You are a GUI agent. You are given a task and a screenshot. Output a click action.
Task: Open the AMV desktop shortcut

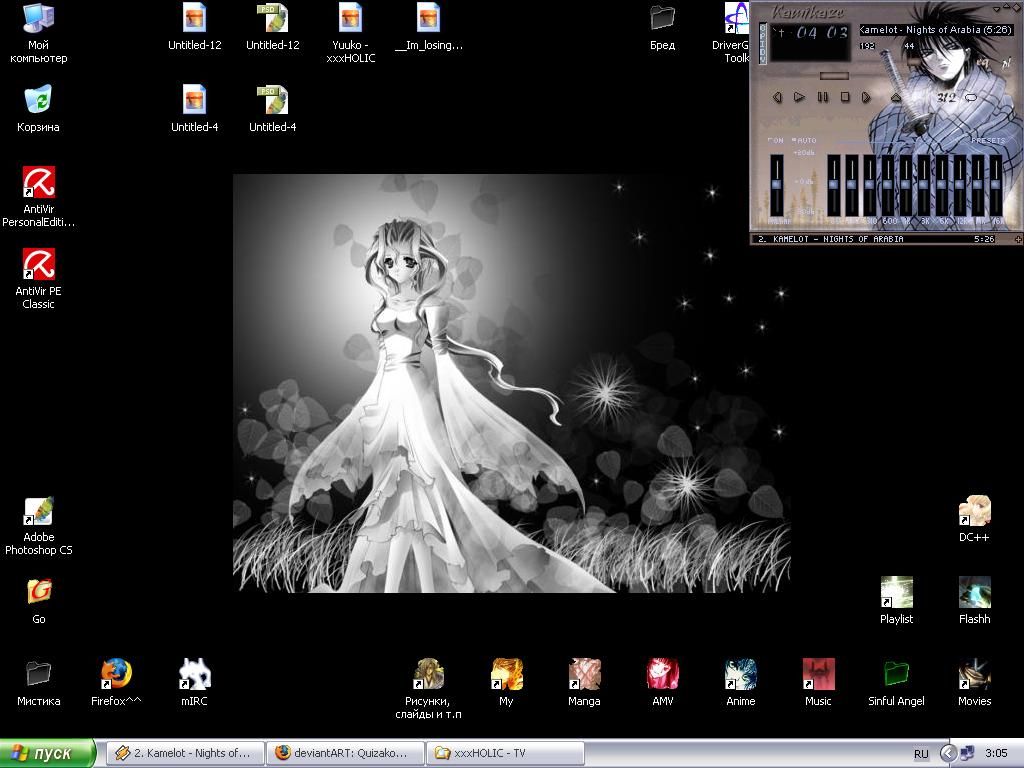pos(662,683)
